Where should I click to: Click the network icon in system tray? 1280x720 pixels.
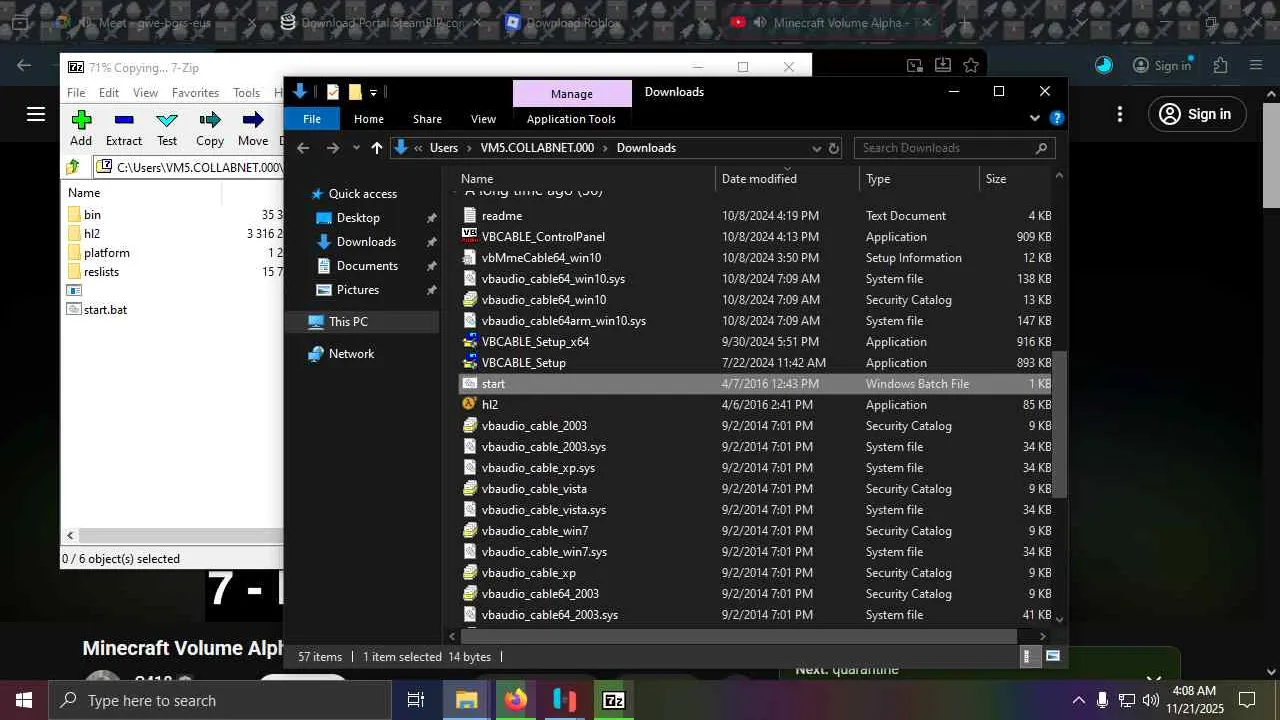pyautogui.click(x=1127, y=700)
